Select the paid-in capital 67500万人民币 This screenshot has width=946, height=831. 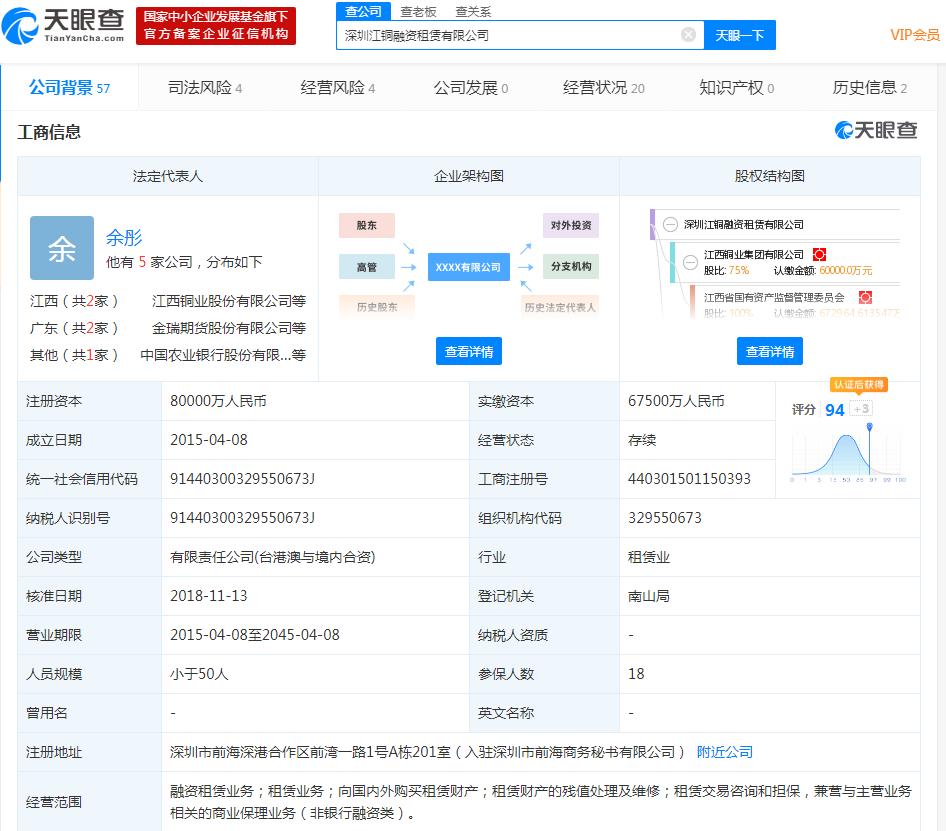click(676, 401)
